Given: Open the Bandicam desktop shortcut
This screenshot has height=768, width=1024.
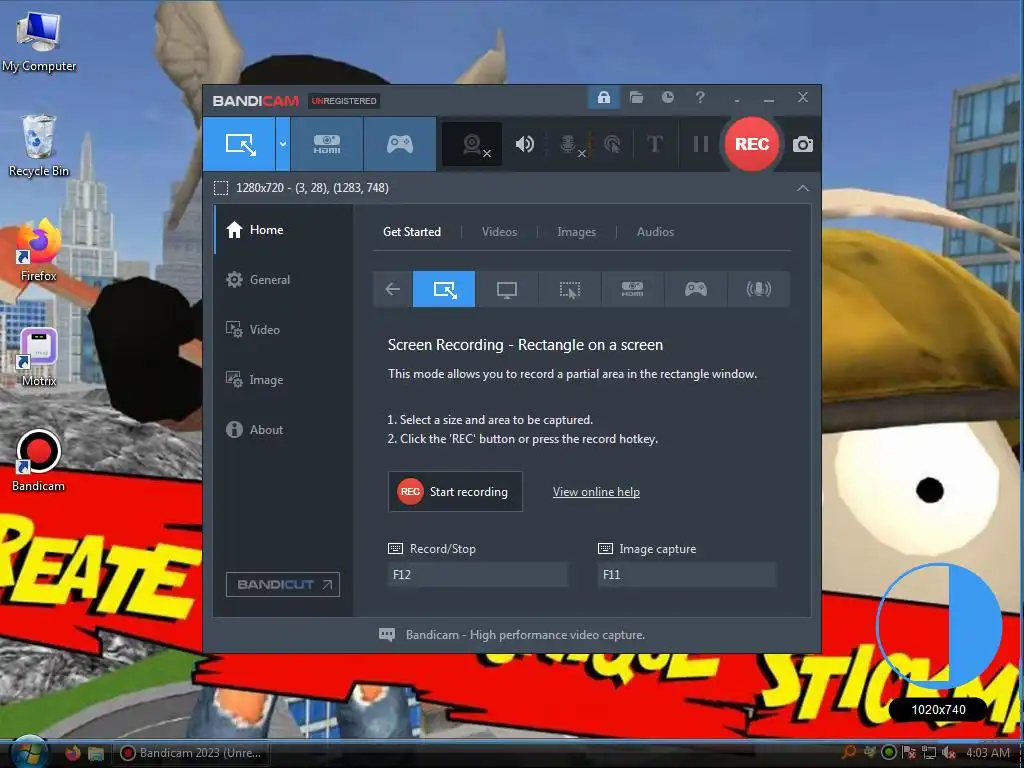Looking at the screenshot, I should point(39,460).
